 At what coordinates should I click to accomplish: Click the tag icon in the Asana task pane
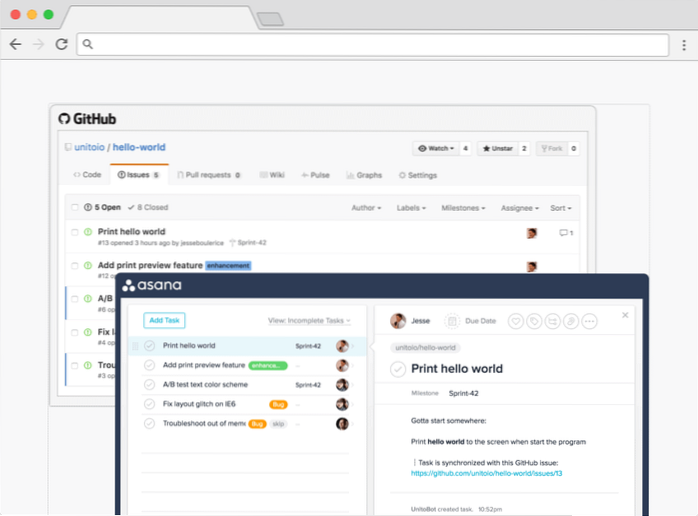point(535,321)
